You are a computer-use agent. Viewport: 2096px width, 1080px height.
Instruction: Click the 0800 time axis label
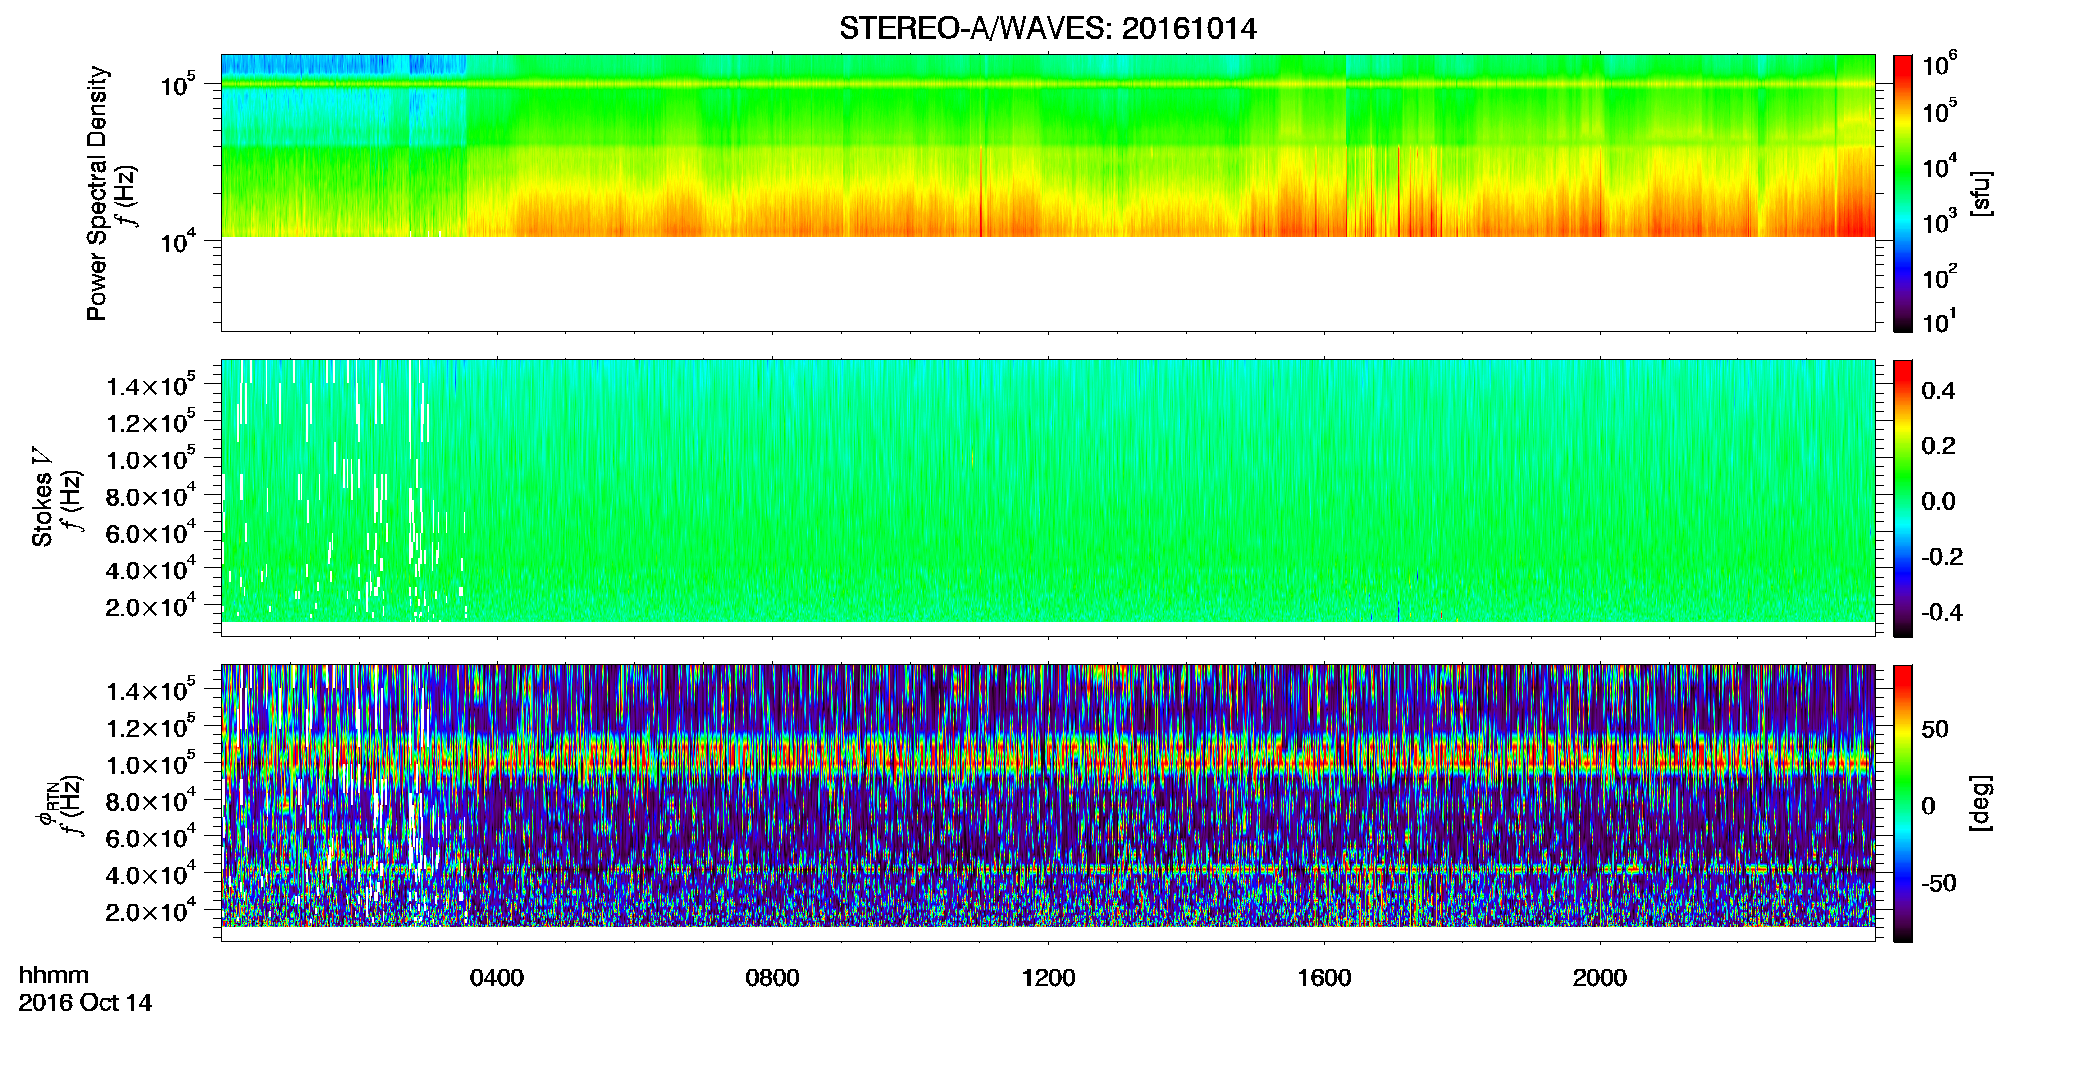[772, 978]
